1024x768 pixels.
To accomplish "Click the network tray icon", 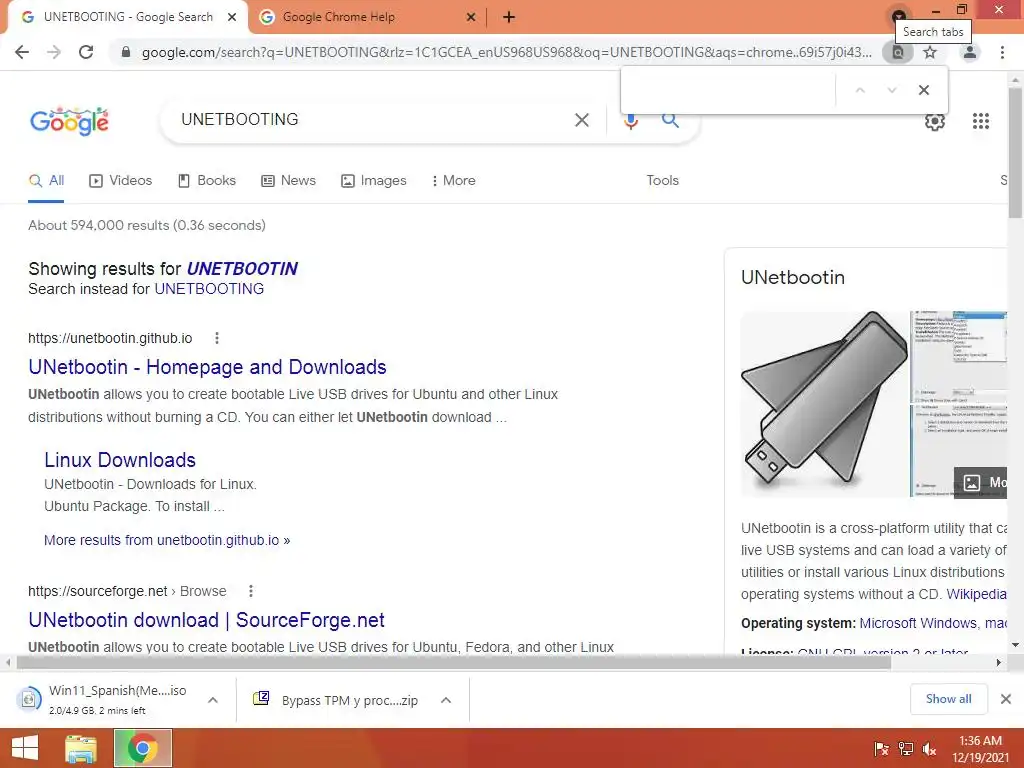I will pyautogui.click(x=906, y=749).
